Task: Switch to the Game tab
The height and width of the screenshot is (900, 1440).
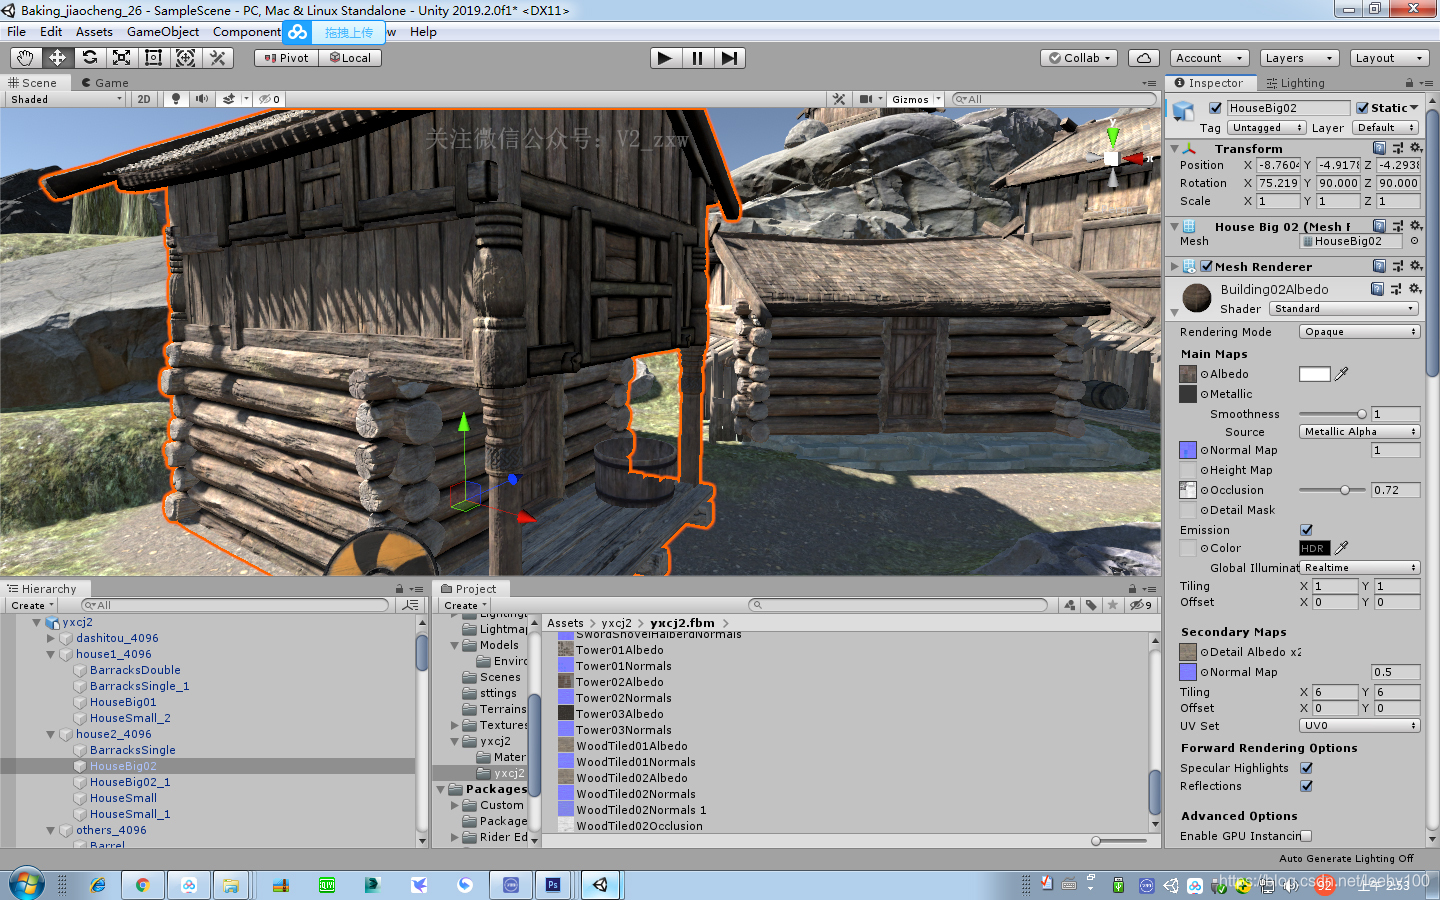Action: pyautogui.click(x=105, y=83)
